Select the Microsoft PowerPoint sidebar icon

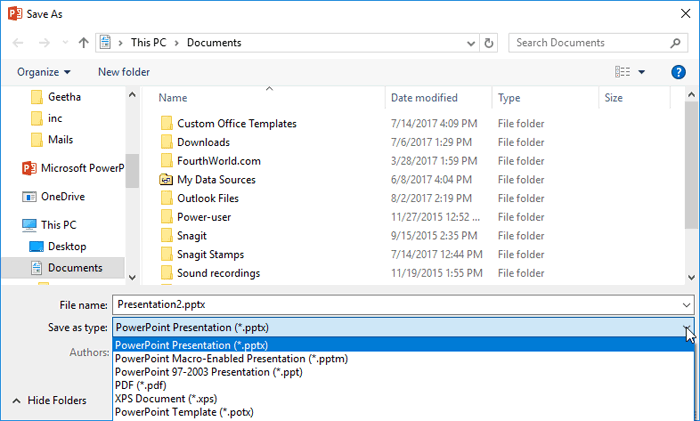point(29,168)
